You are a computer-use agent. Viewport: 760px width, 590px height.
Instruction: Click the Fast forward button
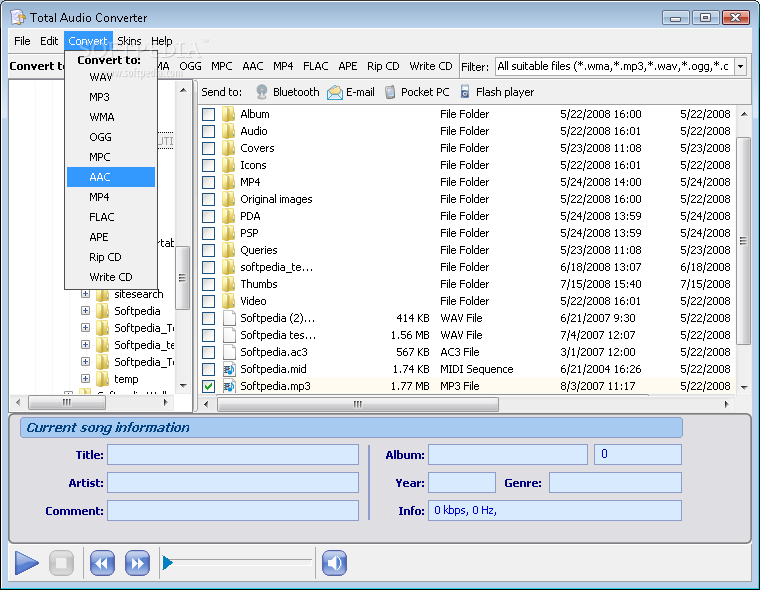point(137,563)
